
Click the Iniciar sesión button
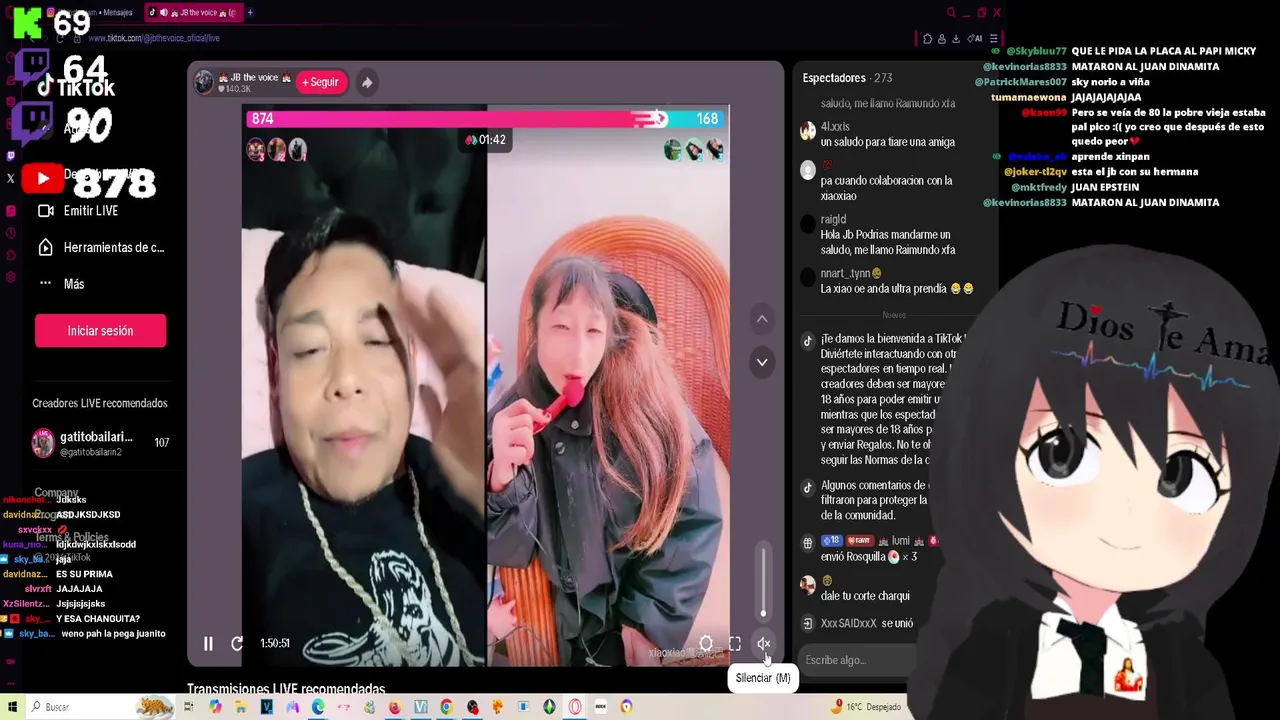(x=100, y=331)
